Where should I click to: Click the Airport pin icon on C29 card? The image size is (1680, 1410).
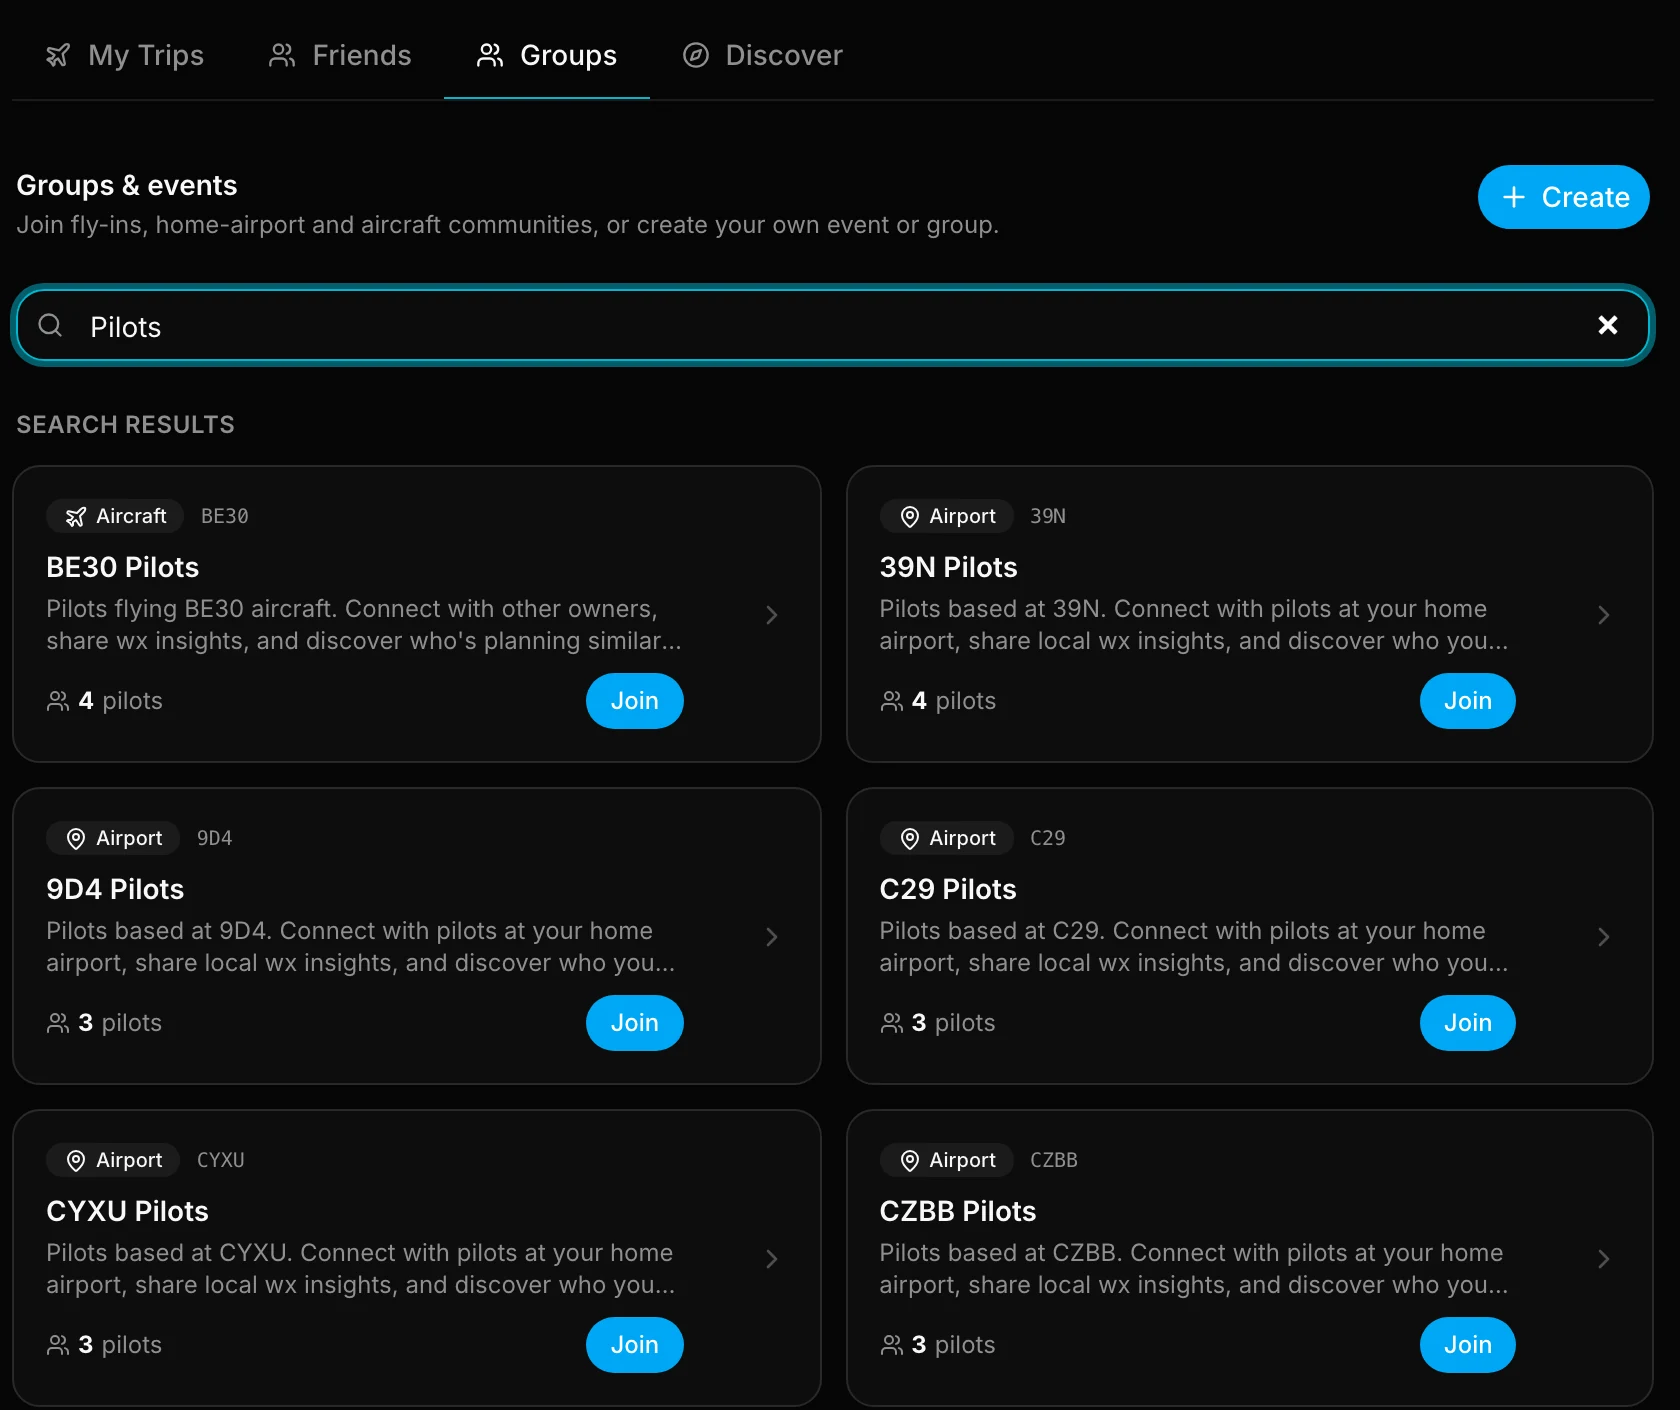[909, 838]
